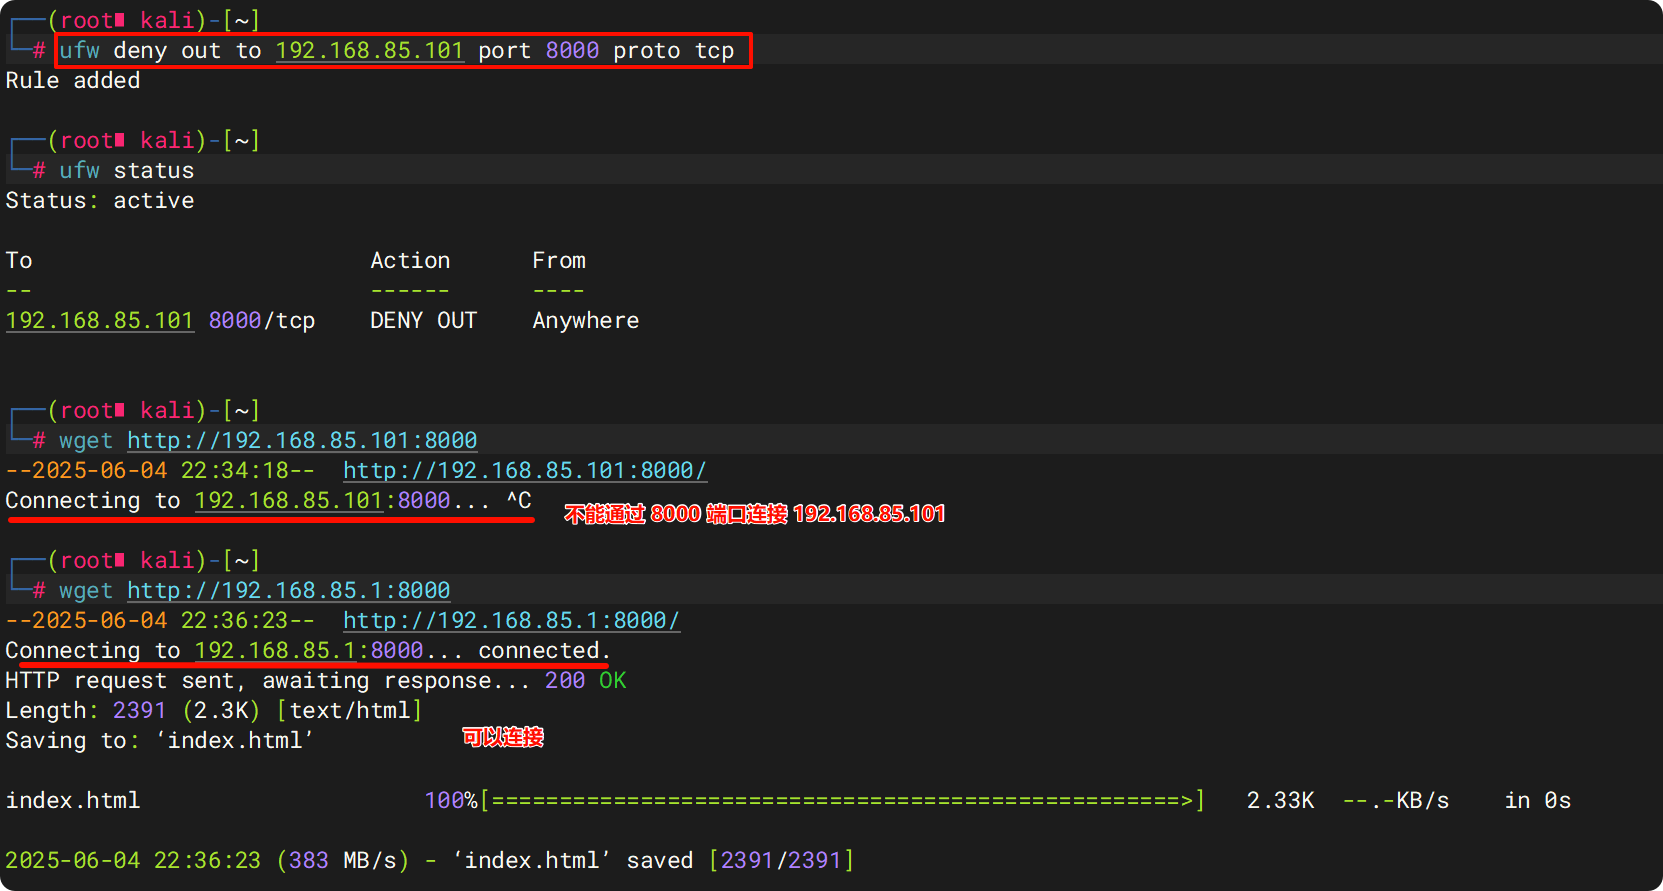Click the '[2391/2391]' saved byte count
1663x891 pixels.
(x=781, y=861)
